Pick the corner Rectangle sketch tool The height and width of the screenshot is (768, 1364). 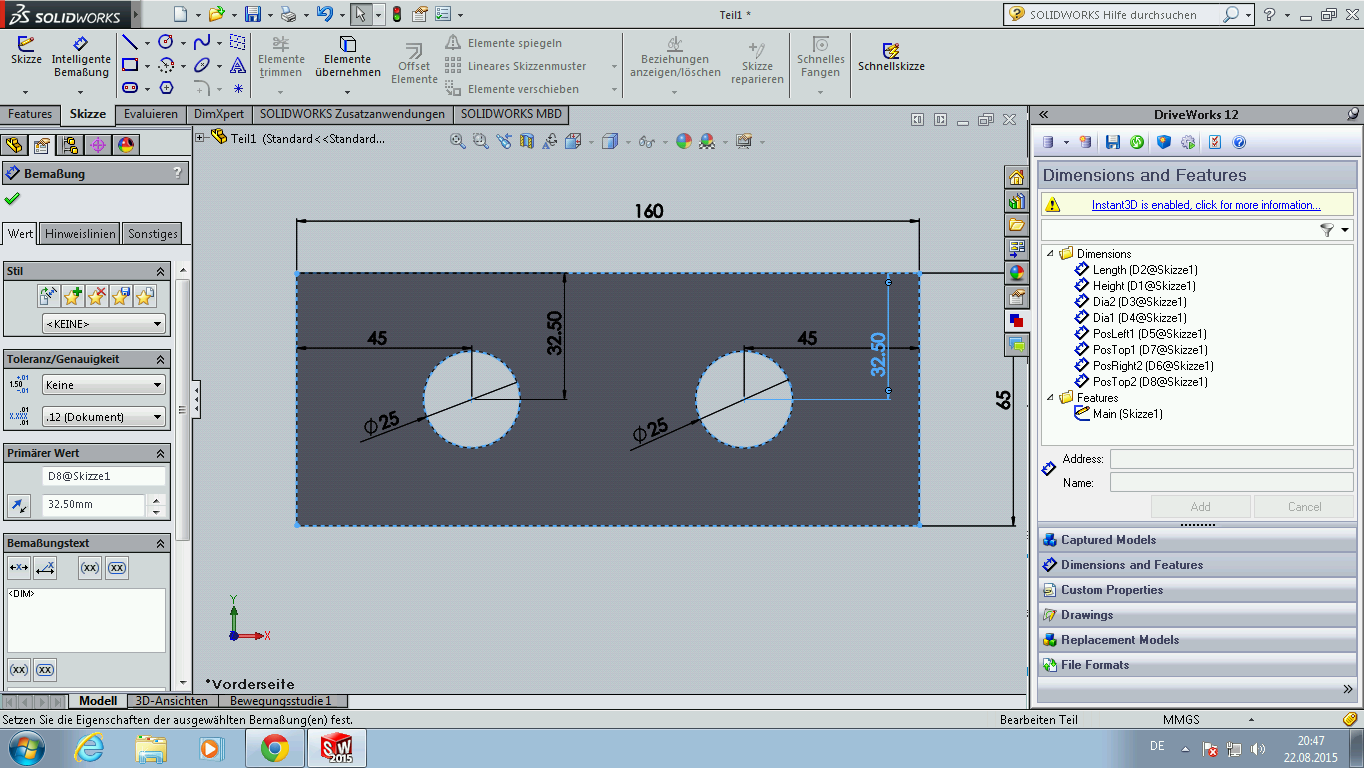pos(130,65)
